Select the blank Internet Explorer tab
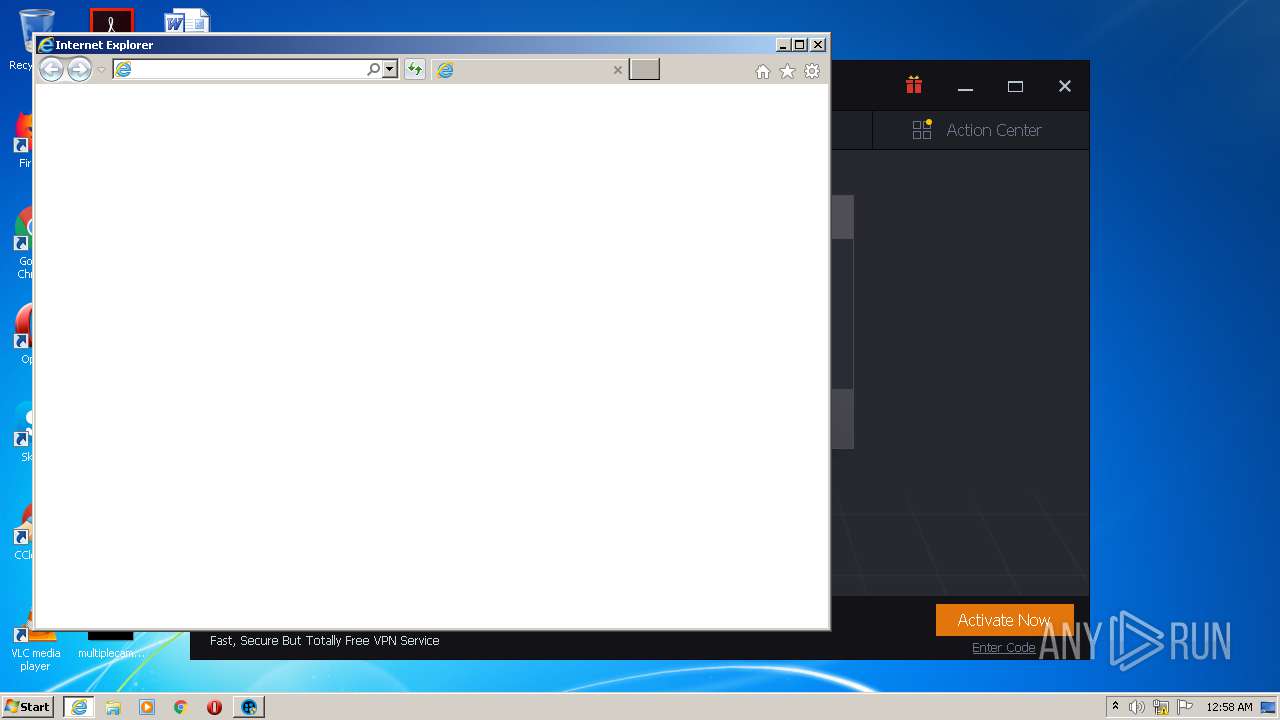 [529, 70]
